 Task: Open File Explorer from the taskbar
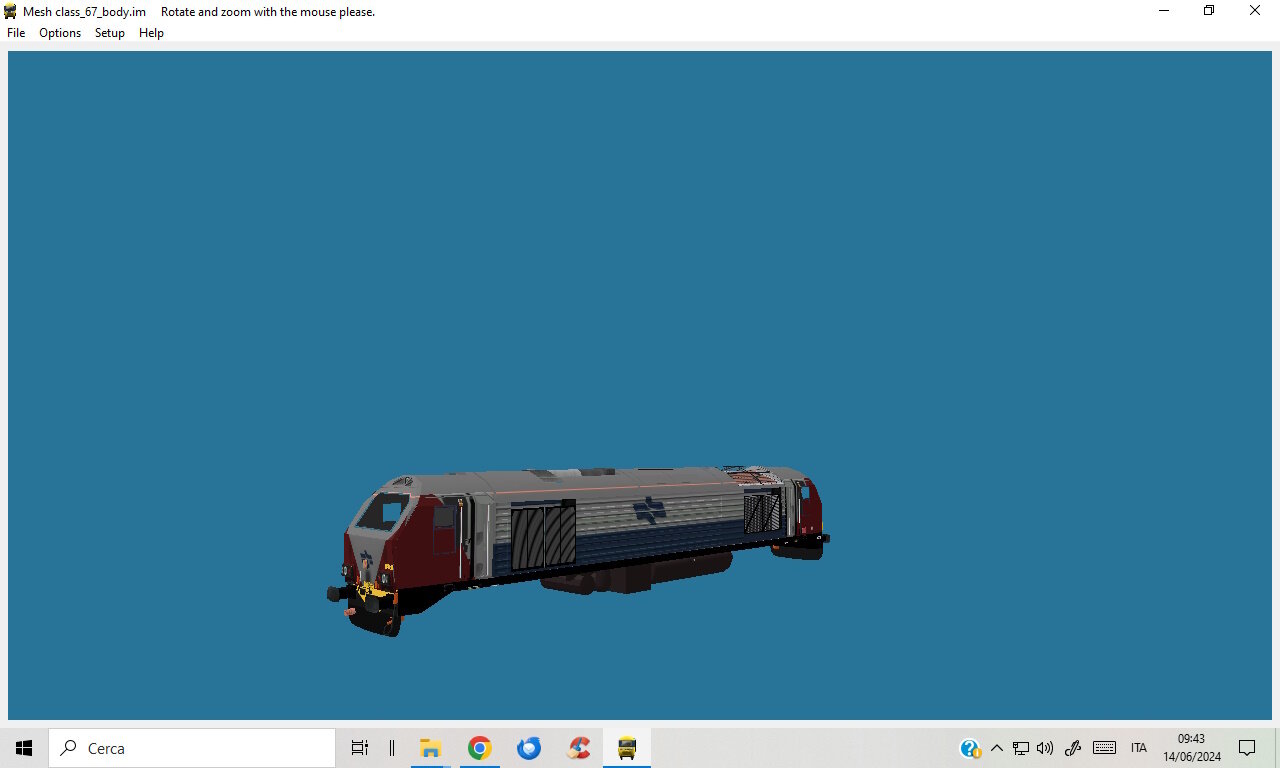[431, 748]
